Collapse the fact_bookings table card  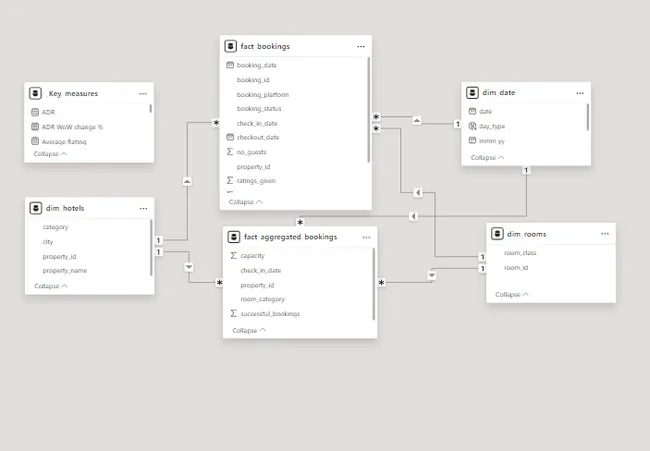click(246, 202)
